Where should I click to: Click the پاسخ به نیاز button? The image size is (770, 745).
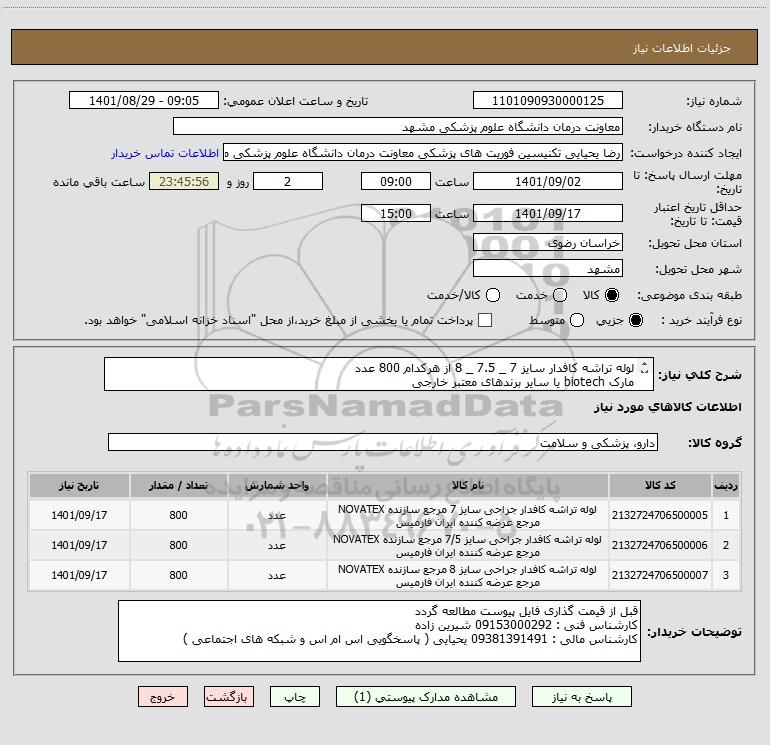[581, 697]
